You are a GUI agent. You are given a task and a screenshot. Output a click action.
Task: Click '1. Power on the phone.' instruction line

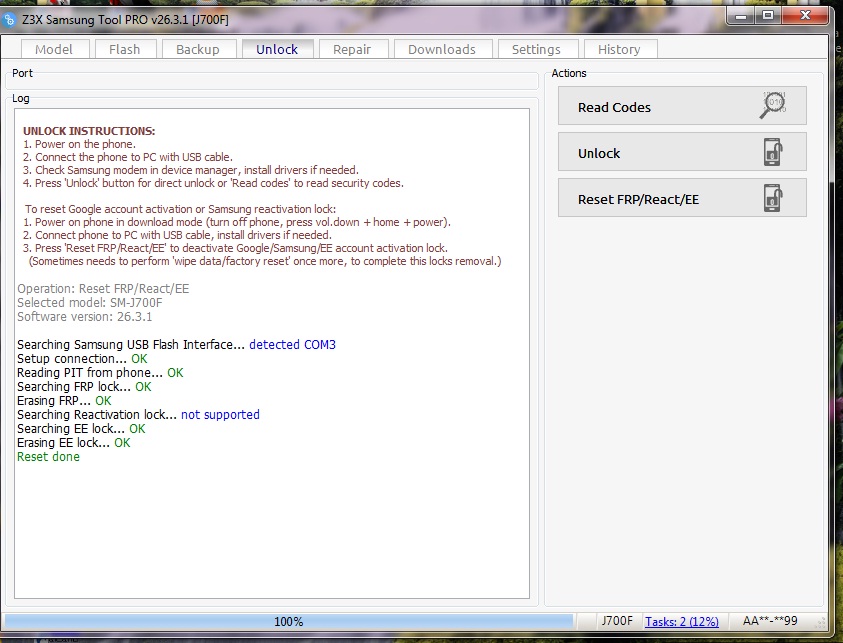pos(80,144)
